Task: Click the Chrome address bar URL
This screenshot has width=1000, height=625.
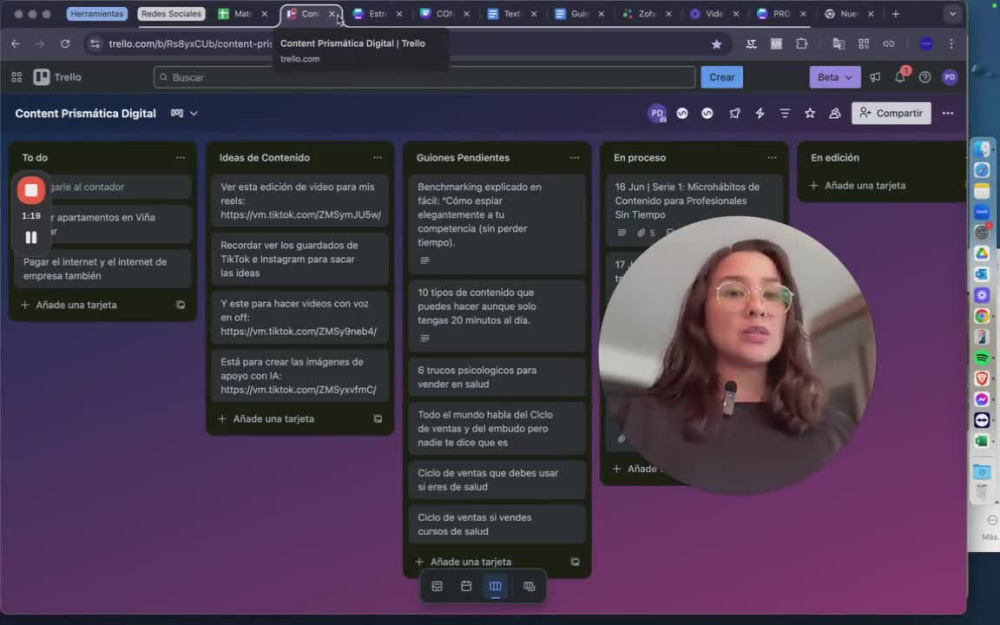Action: tap(190, 43)
